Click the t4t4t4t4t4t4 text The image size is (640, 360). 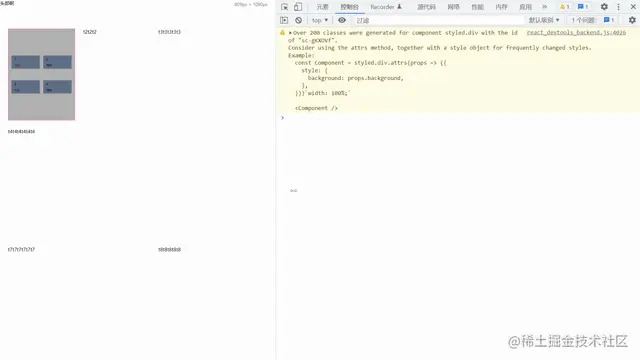point(21,132)
